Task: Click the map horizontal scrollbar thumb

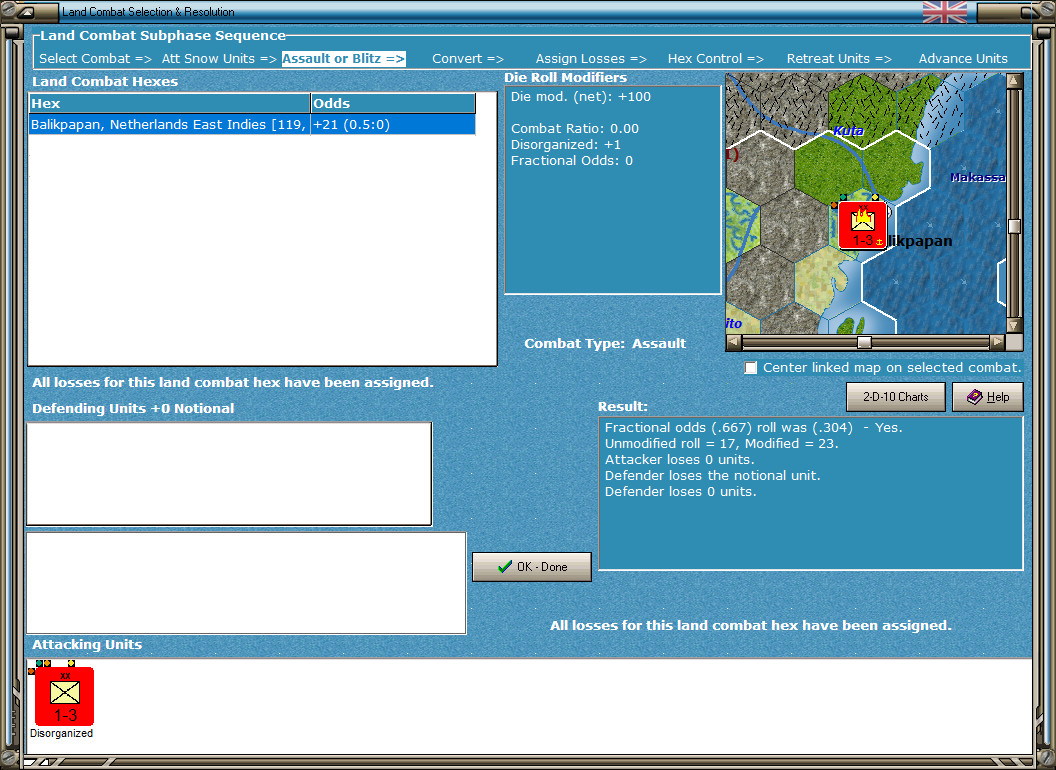Action: point(864,342)
